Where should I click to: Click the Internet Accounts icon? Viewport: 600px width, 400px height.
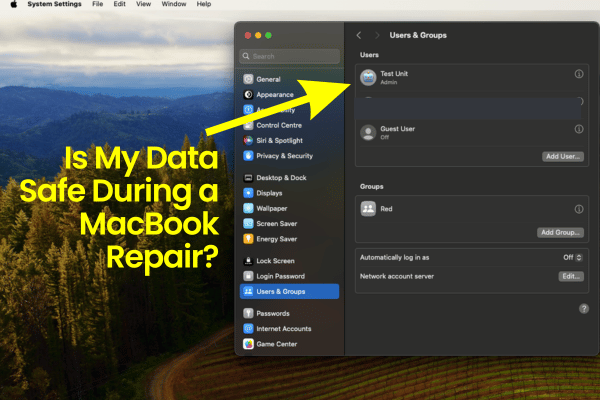tap(248, 328)
